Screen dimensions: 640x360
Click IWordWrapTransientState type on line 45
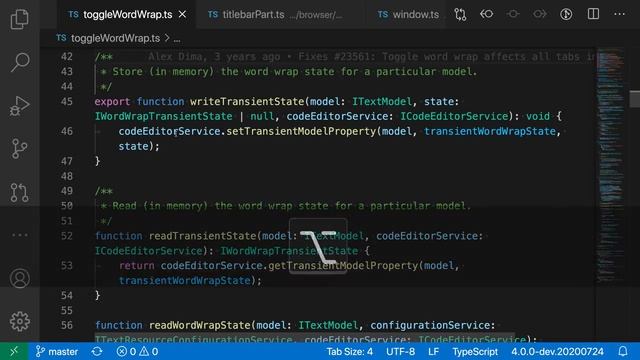(163, 116)
